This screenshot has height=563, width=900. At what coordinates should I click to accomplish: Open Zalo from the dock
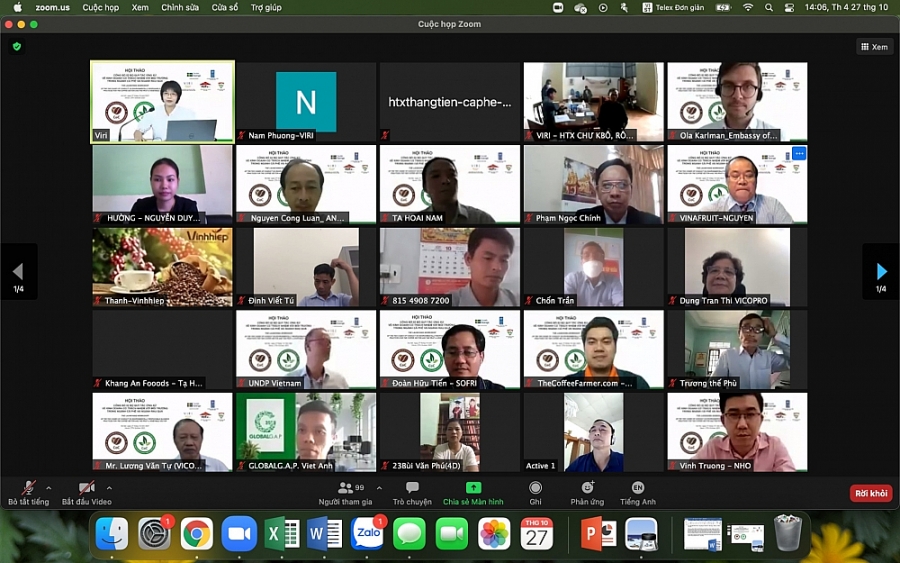pos(367,534)
